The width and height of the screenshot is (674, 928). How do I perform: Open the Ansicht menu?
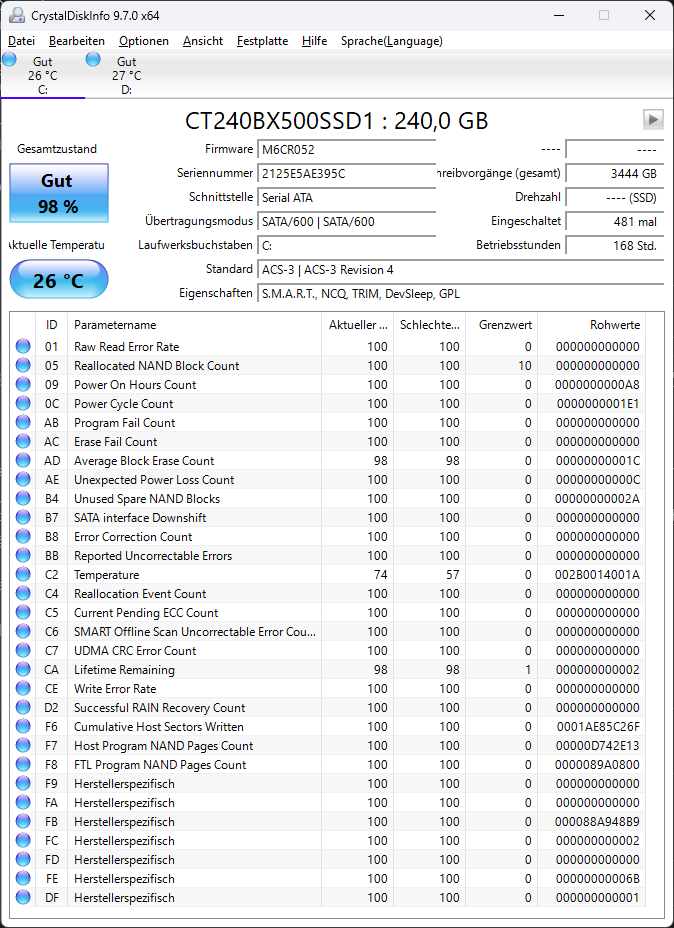(203, 41)
